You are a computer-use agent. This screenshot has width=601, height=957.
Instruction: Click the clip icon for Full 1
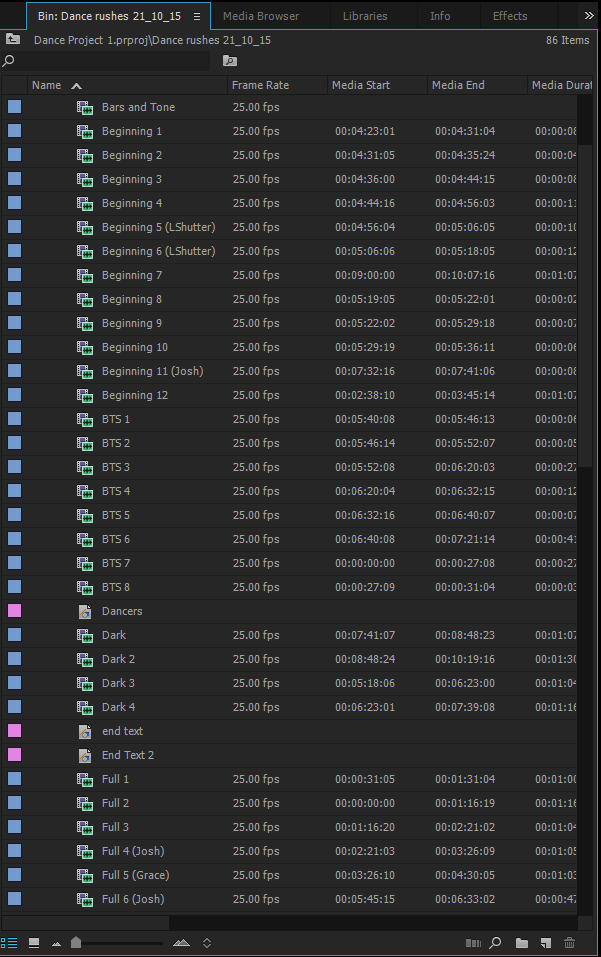click(x=85, y=779)
